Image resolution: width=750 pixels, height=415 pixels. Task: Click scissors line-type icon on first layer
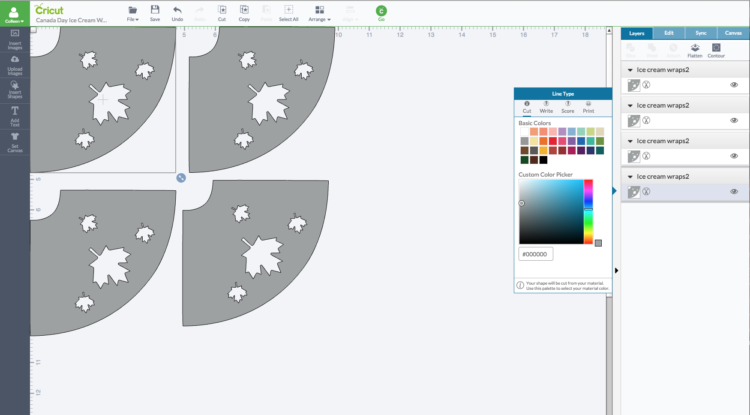point(646,85)
